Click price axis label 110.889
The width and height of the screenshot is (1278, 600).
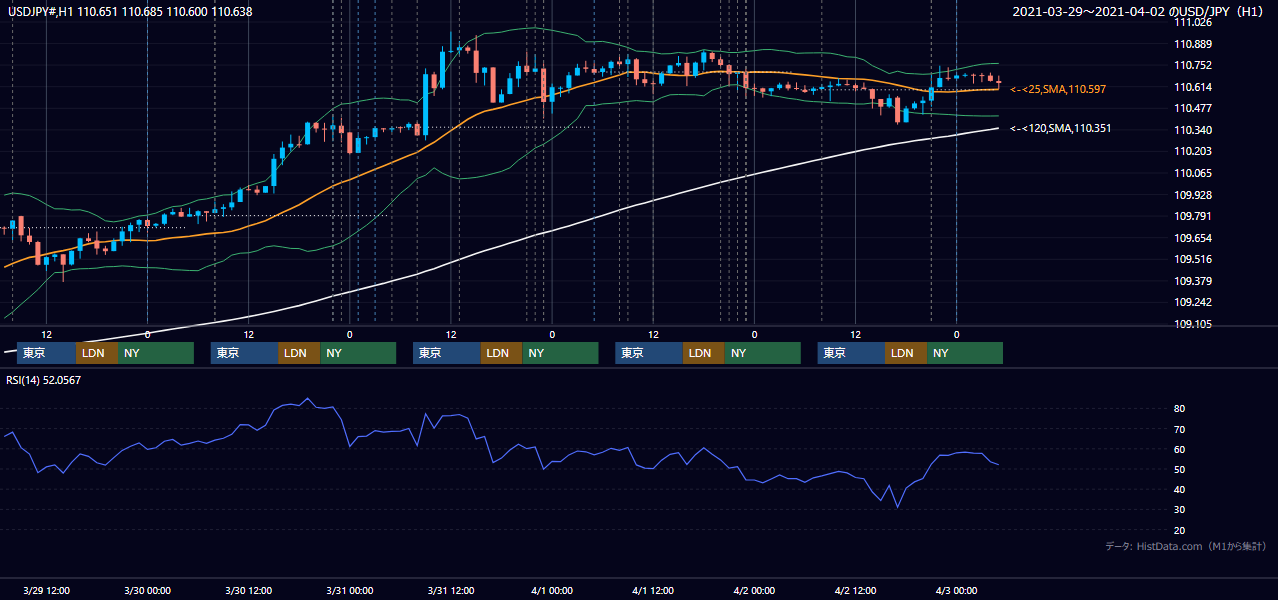tap(1193, 44)
